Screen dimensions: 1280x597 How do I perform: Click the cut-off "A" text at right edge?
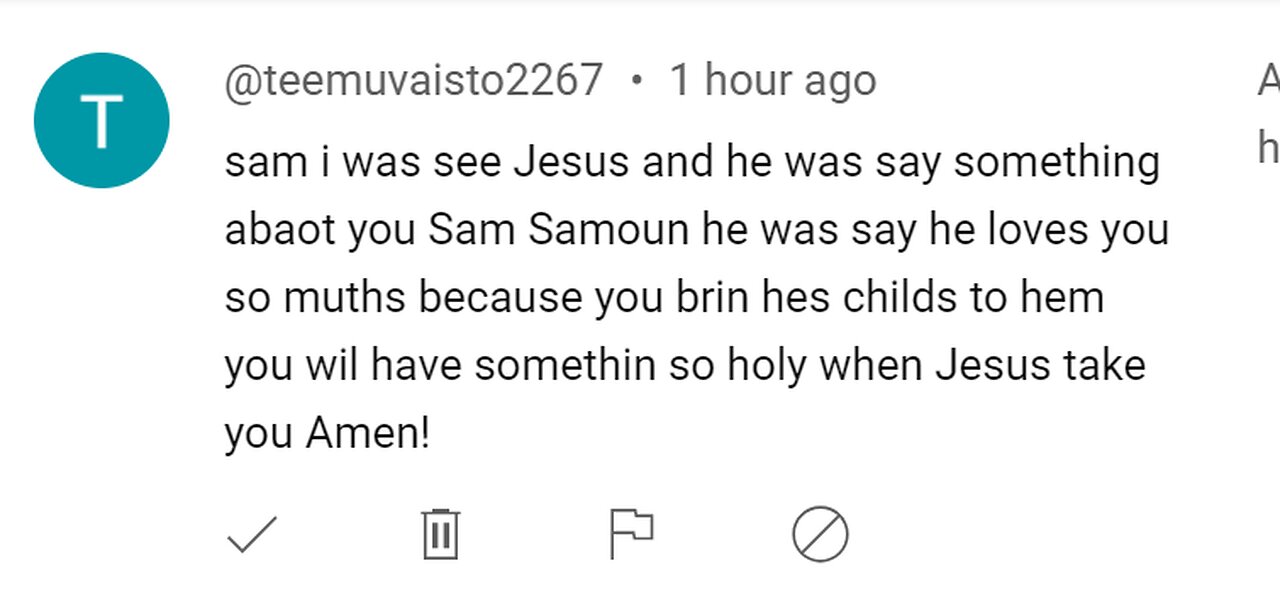click(x=1268, y=80)
